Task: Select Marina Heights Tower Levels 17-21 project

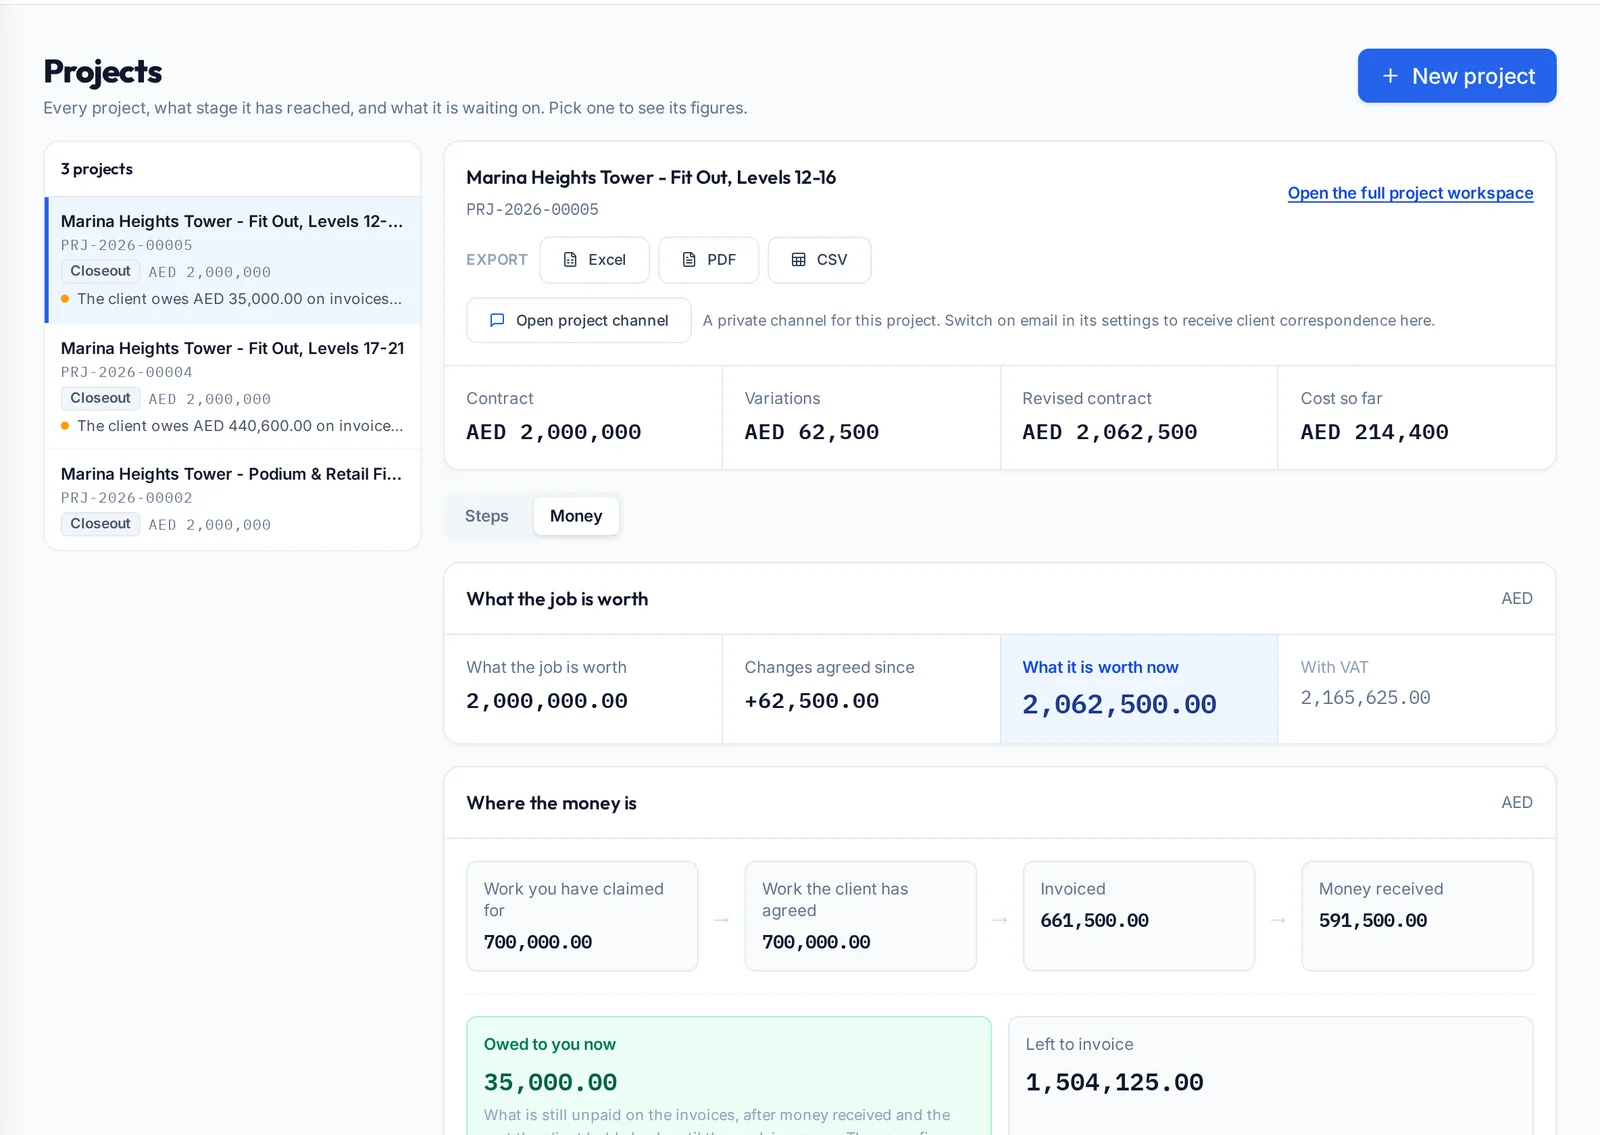Action: [233, 387]
